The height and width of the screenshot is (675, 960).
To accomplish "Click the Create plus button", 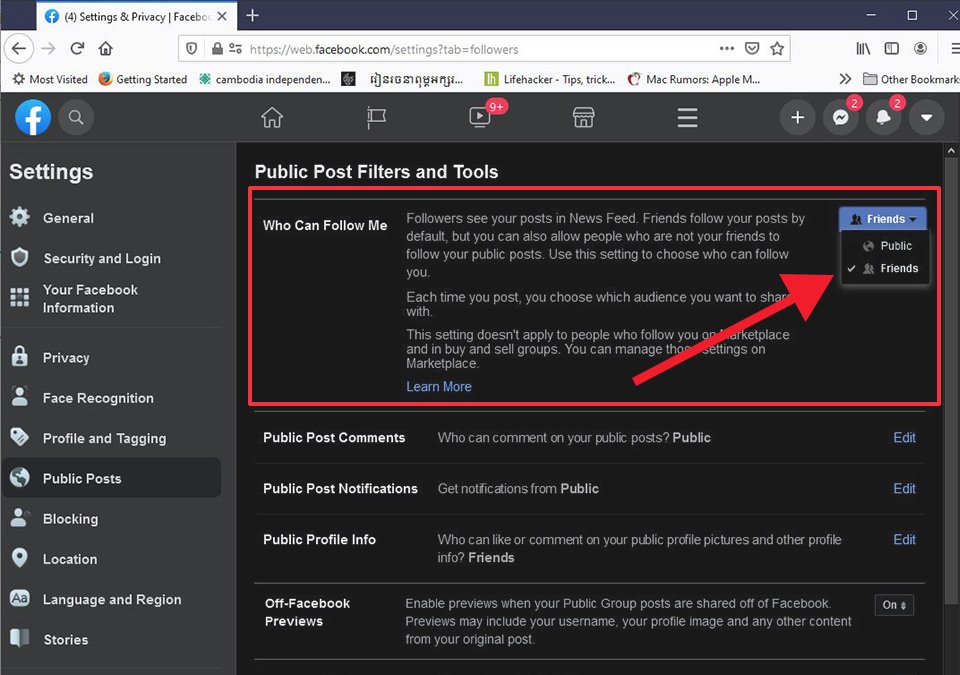I will (797, 117).
